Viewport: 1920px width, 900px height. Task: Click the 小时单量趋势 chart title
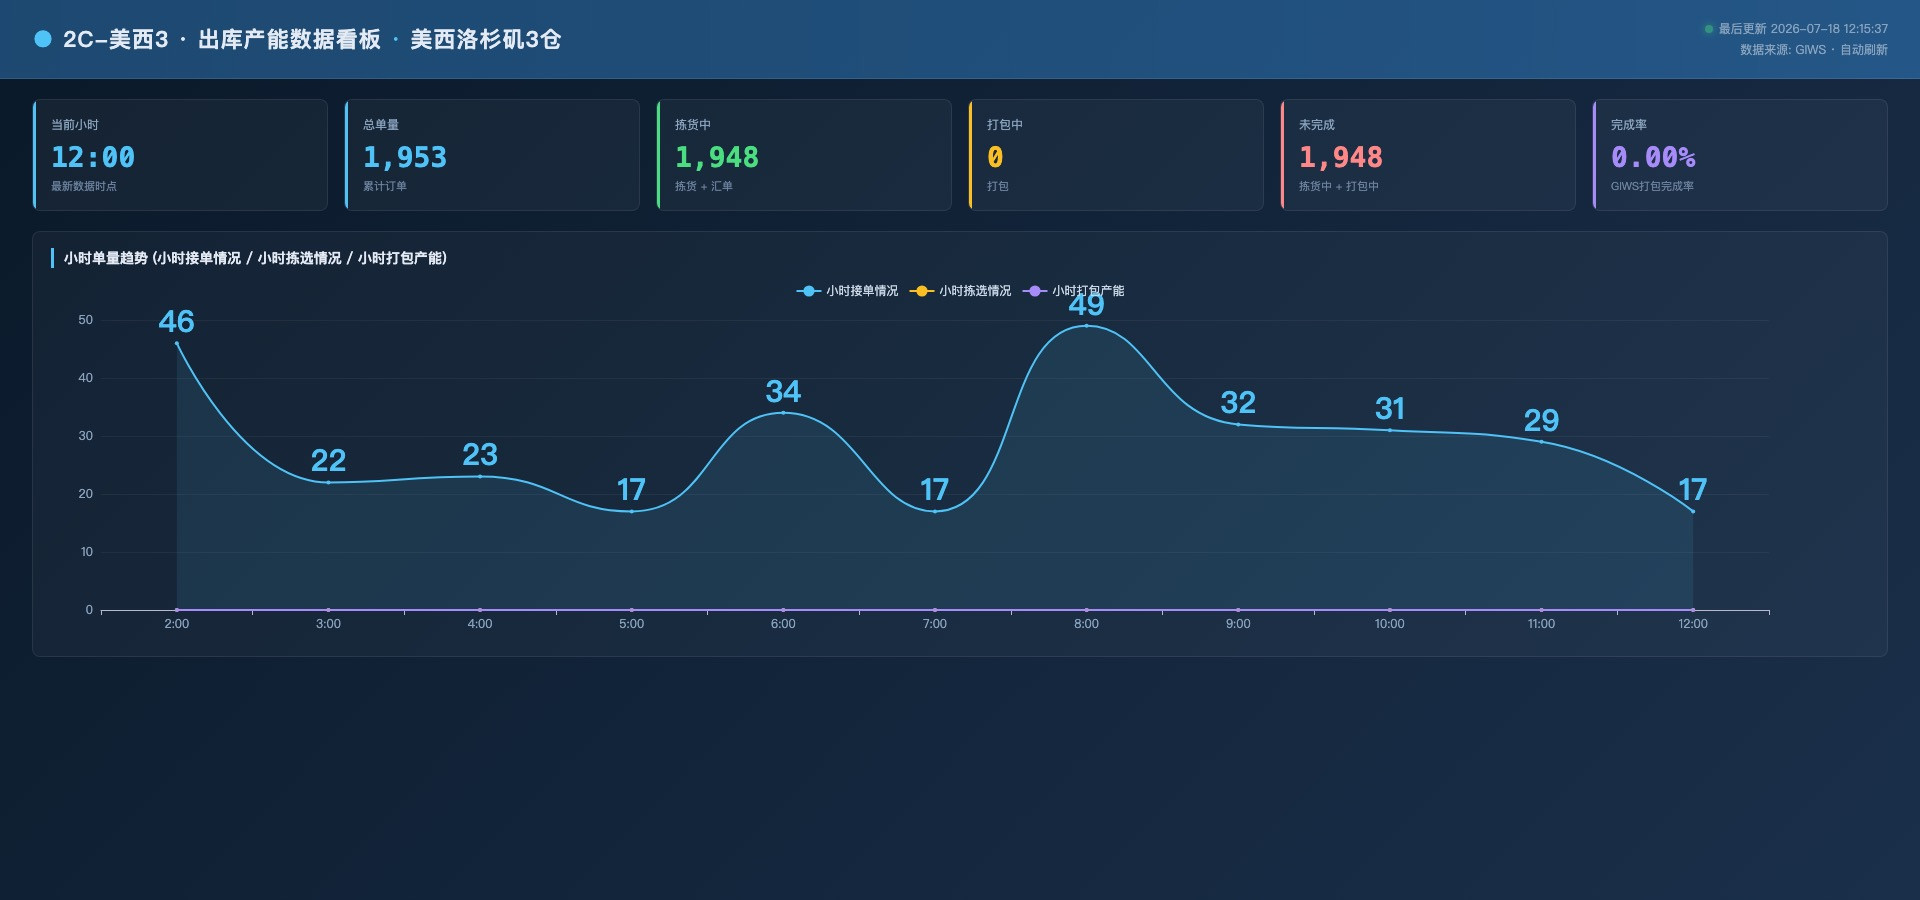tap(255, 258)
